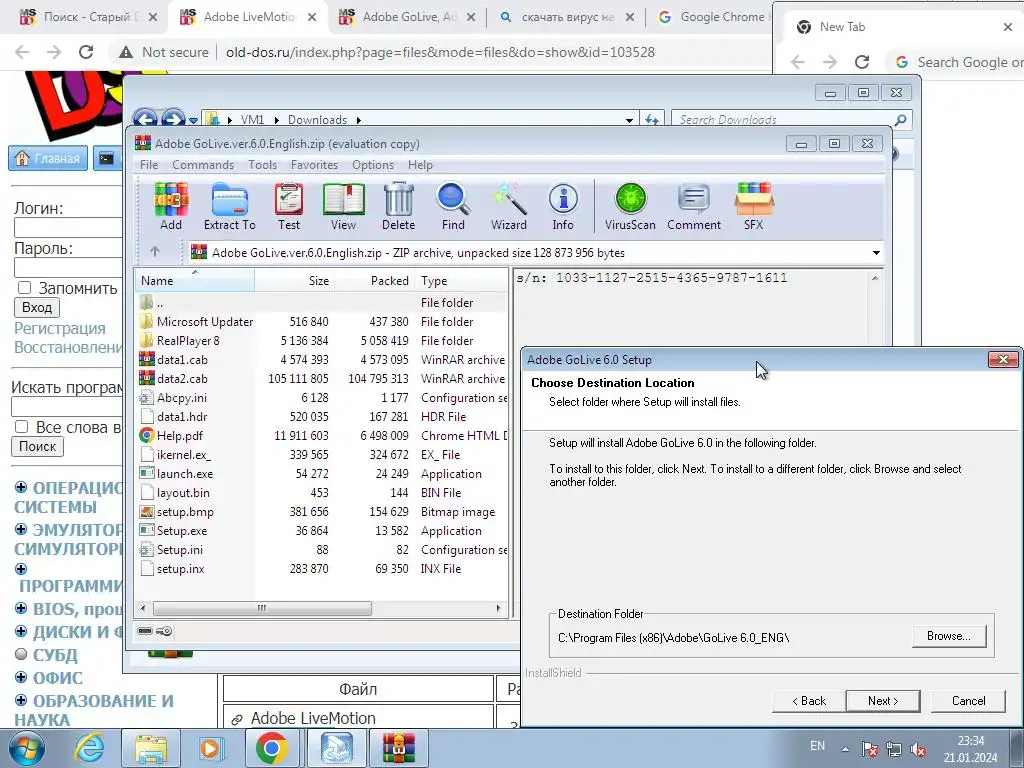Tick the Запомнить checkbox
The image size is (1024, 768).
(25, 288)
